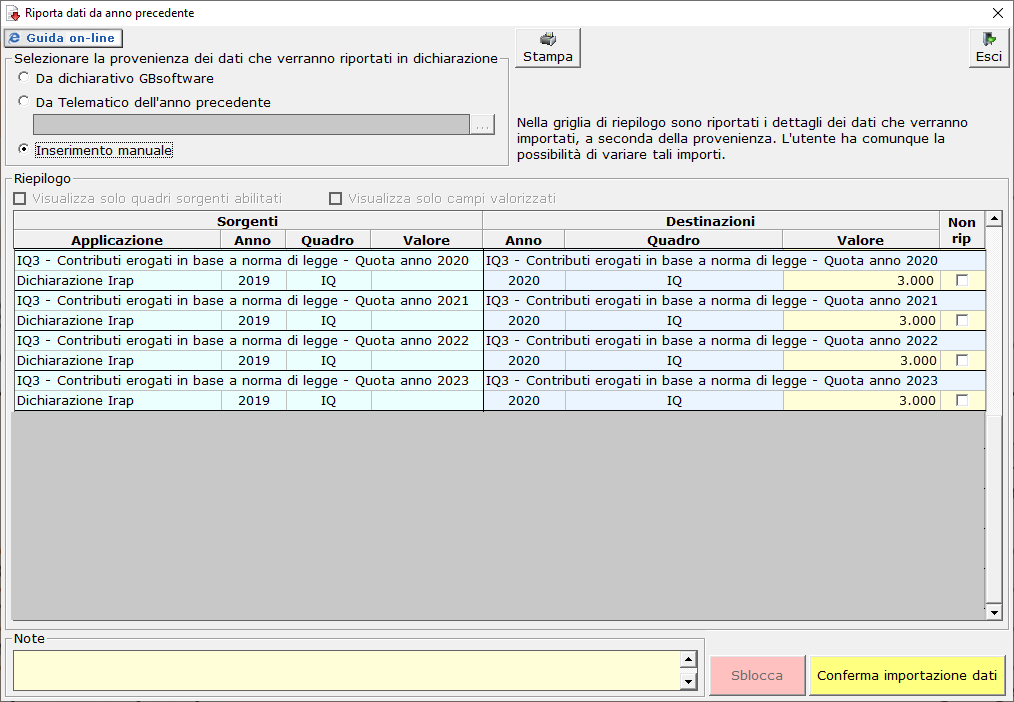Click the Note field's scroll down arrow
The width and height of the screenshot is (1014, 702).
point(687,682)
